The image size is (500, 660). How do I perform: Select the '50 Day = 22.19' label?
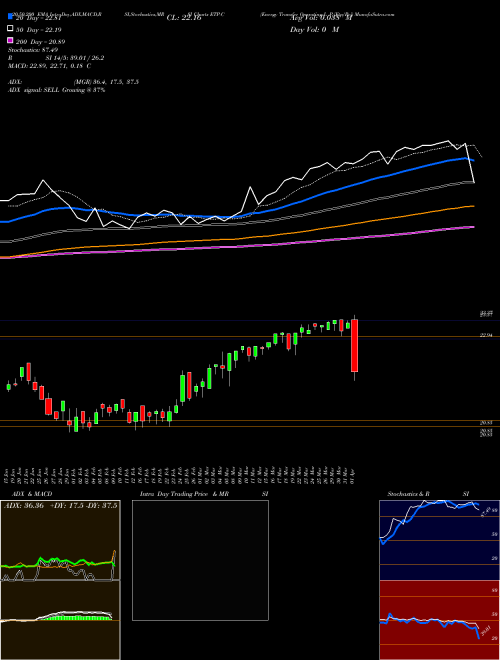click(39, 29)
